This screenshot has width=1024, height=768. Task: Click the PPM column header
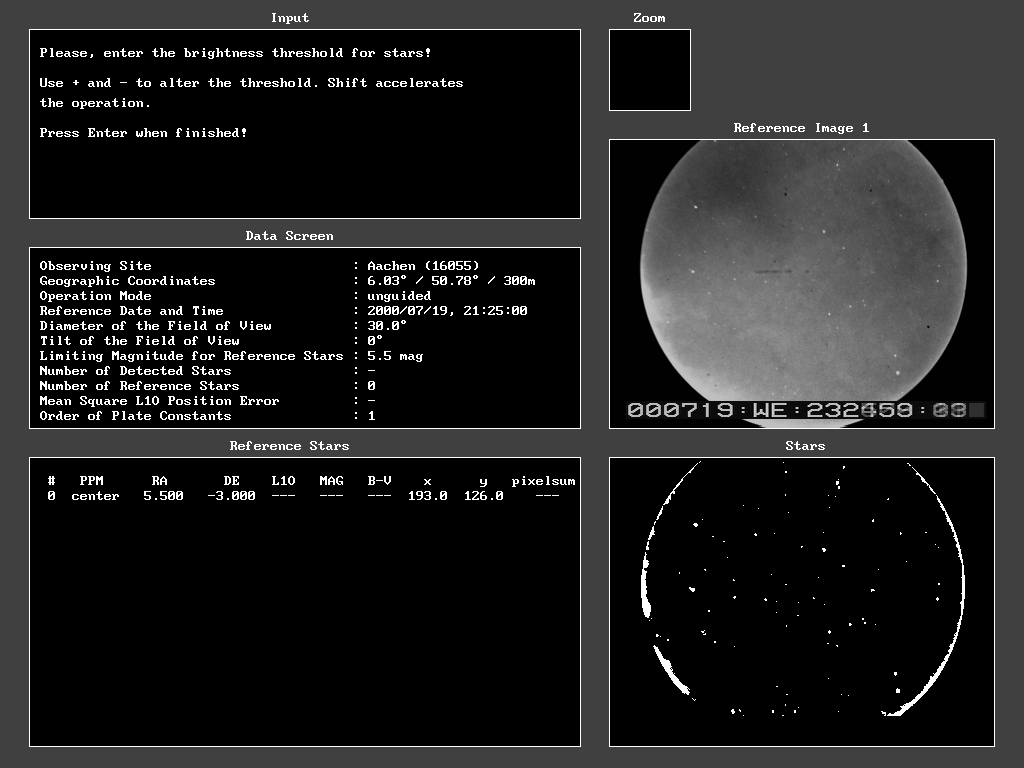tap(91, 481)
